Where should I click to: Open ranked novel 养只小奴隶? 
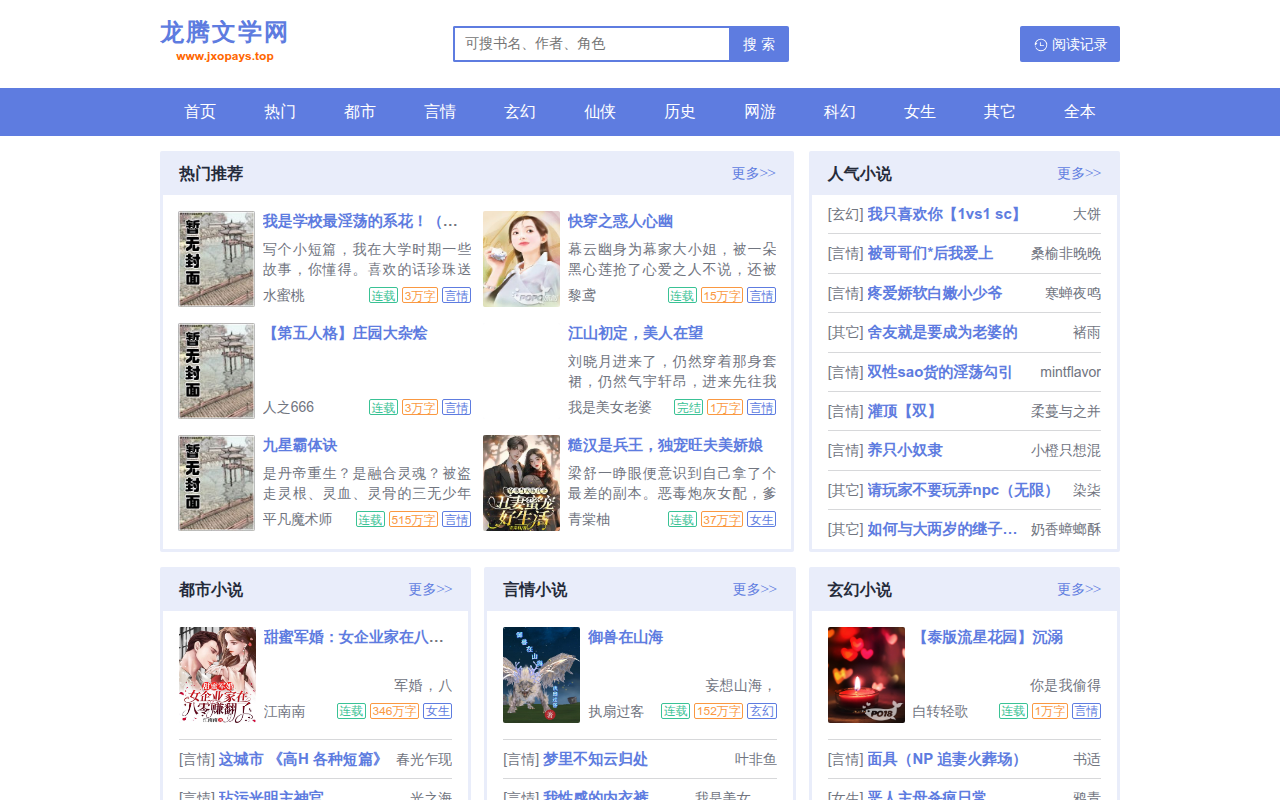904,450
